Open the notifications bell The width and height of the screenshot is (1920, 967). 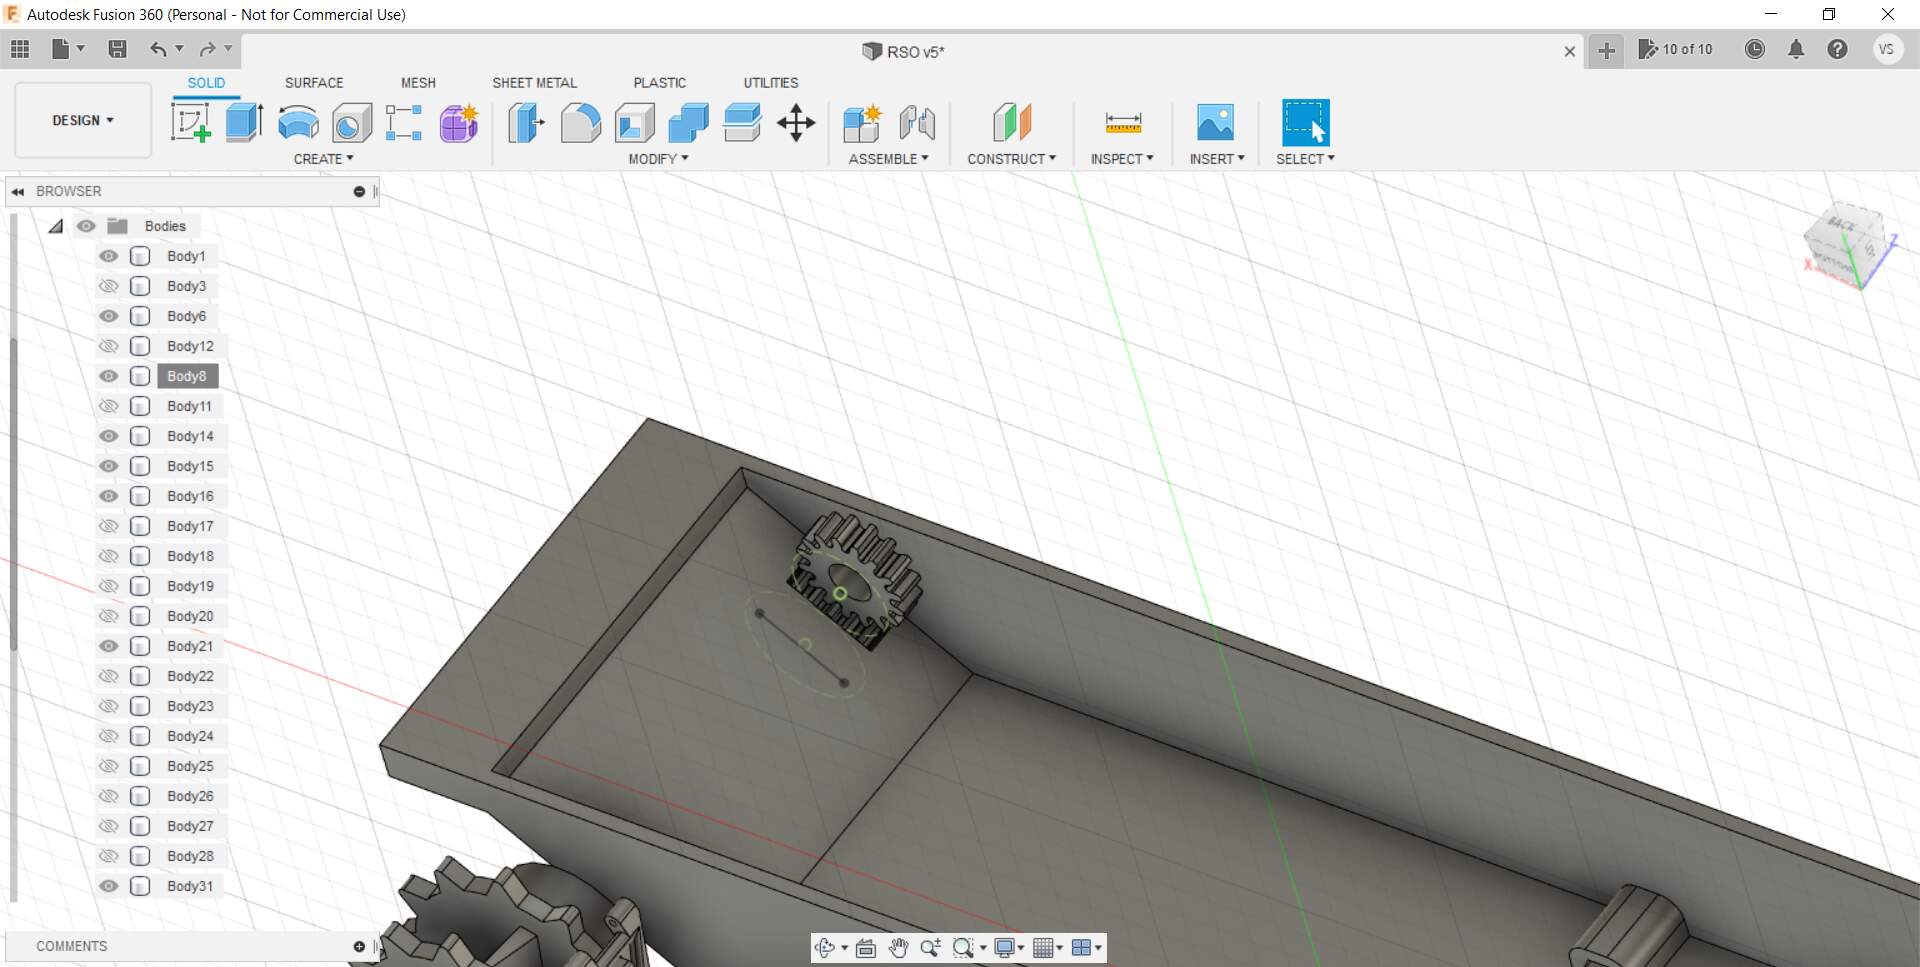coord(1796,49)
